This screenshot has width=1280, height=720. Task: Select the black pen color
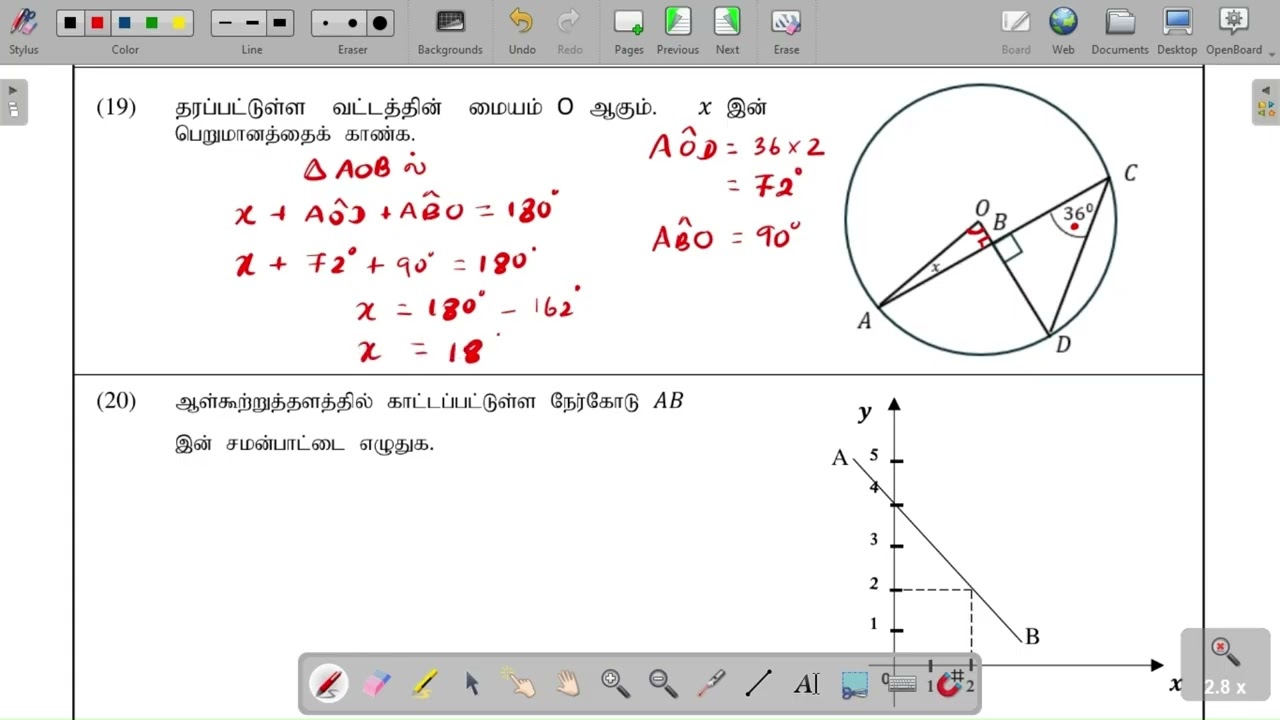[70, 23]
